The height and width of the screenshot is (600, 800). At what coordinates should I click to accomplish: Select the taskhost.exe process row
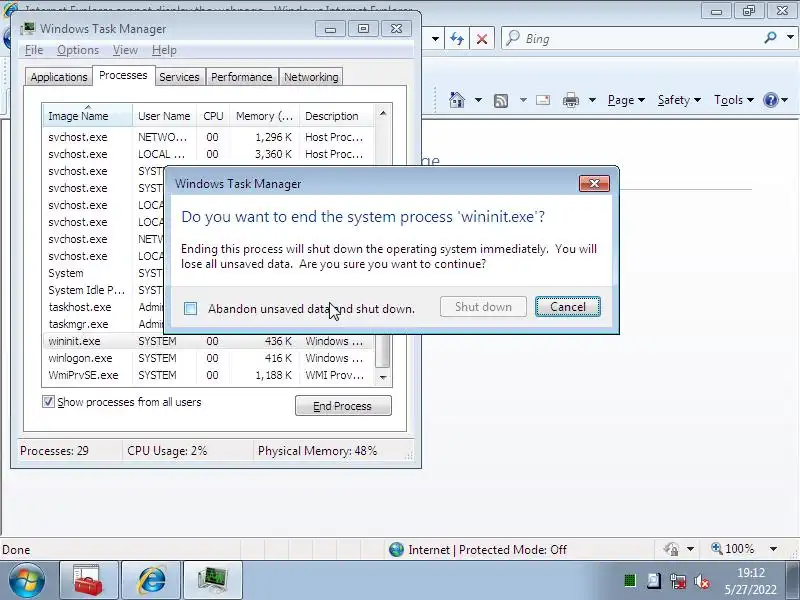pyautogui.click(x=104, y=307)
